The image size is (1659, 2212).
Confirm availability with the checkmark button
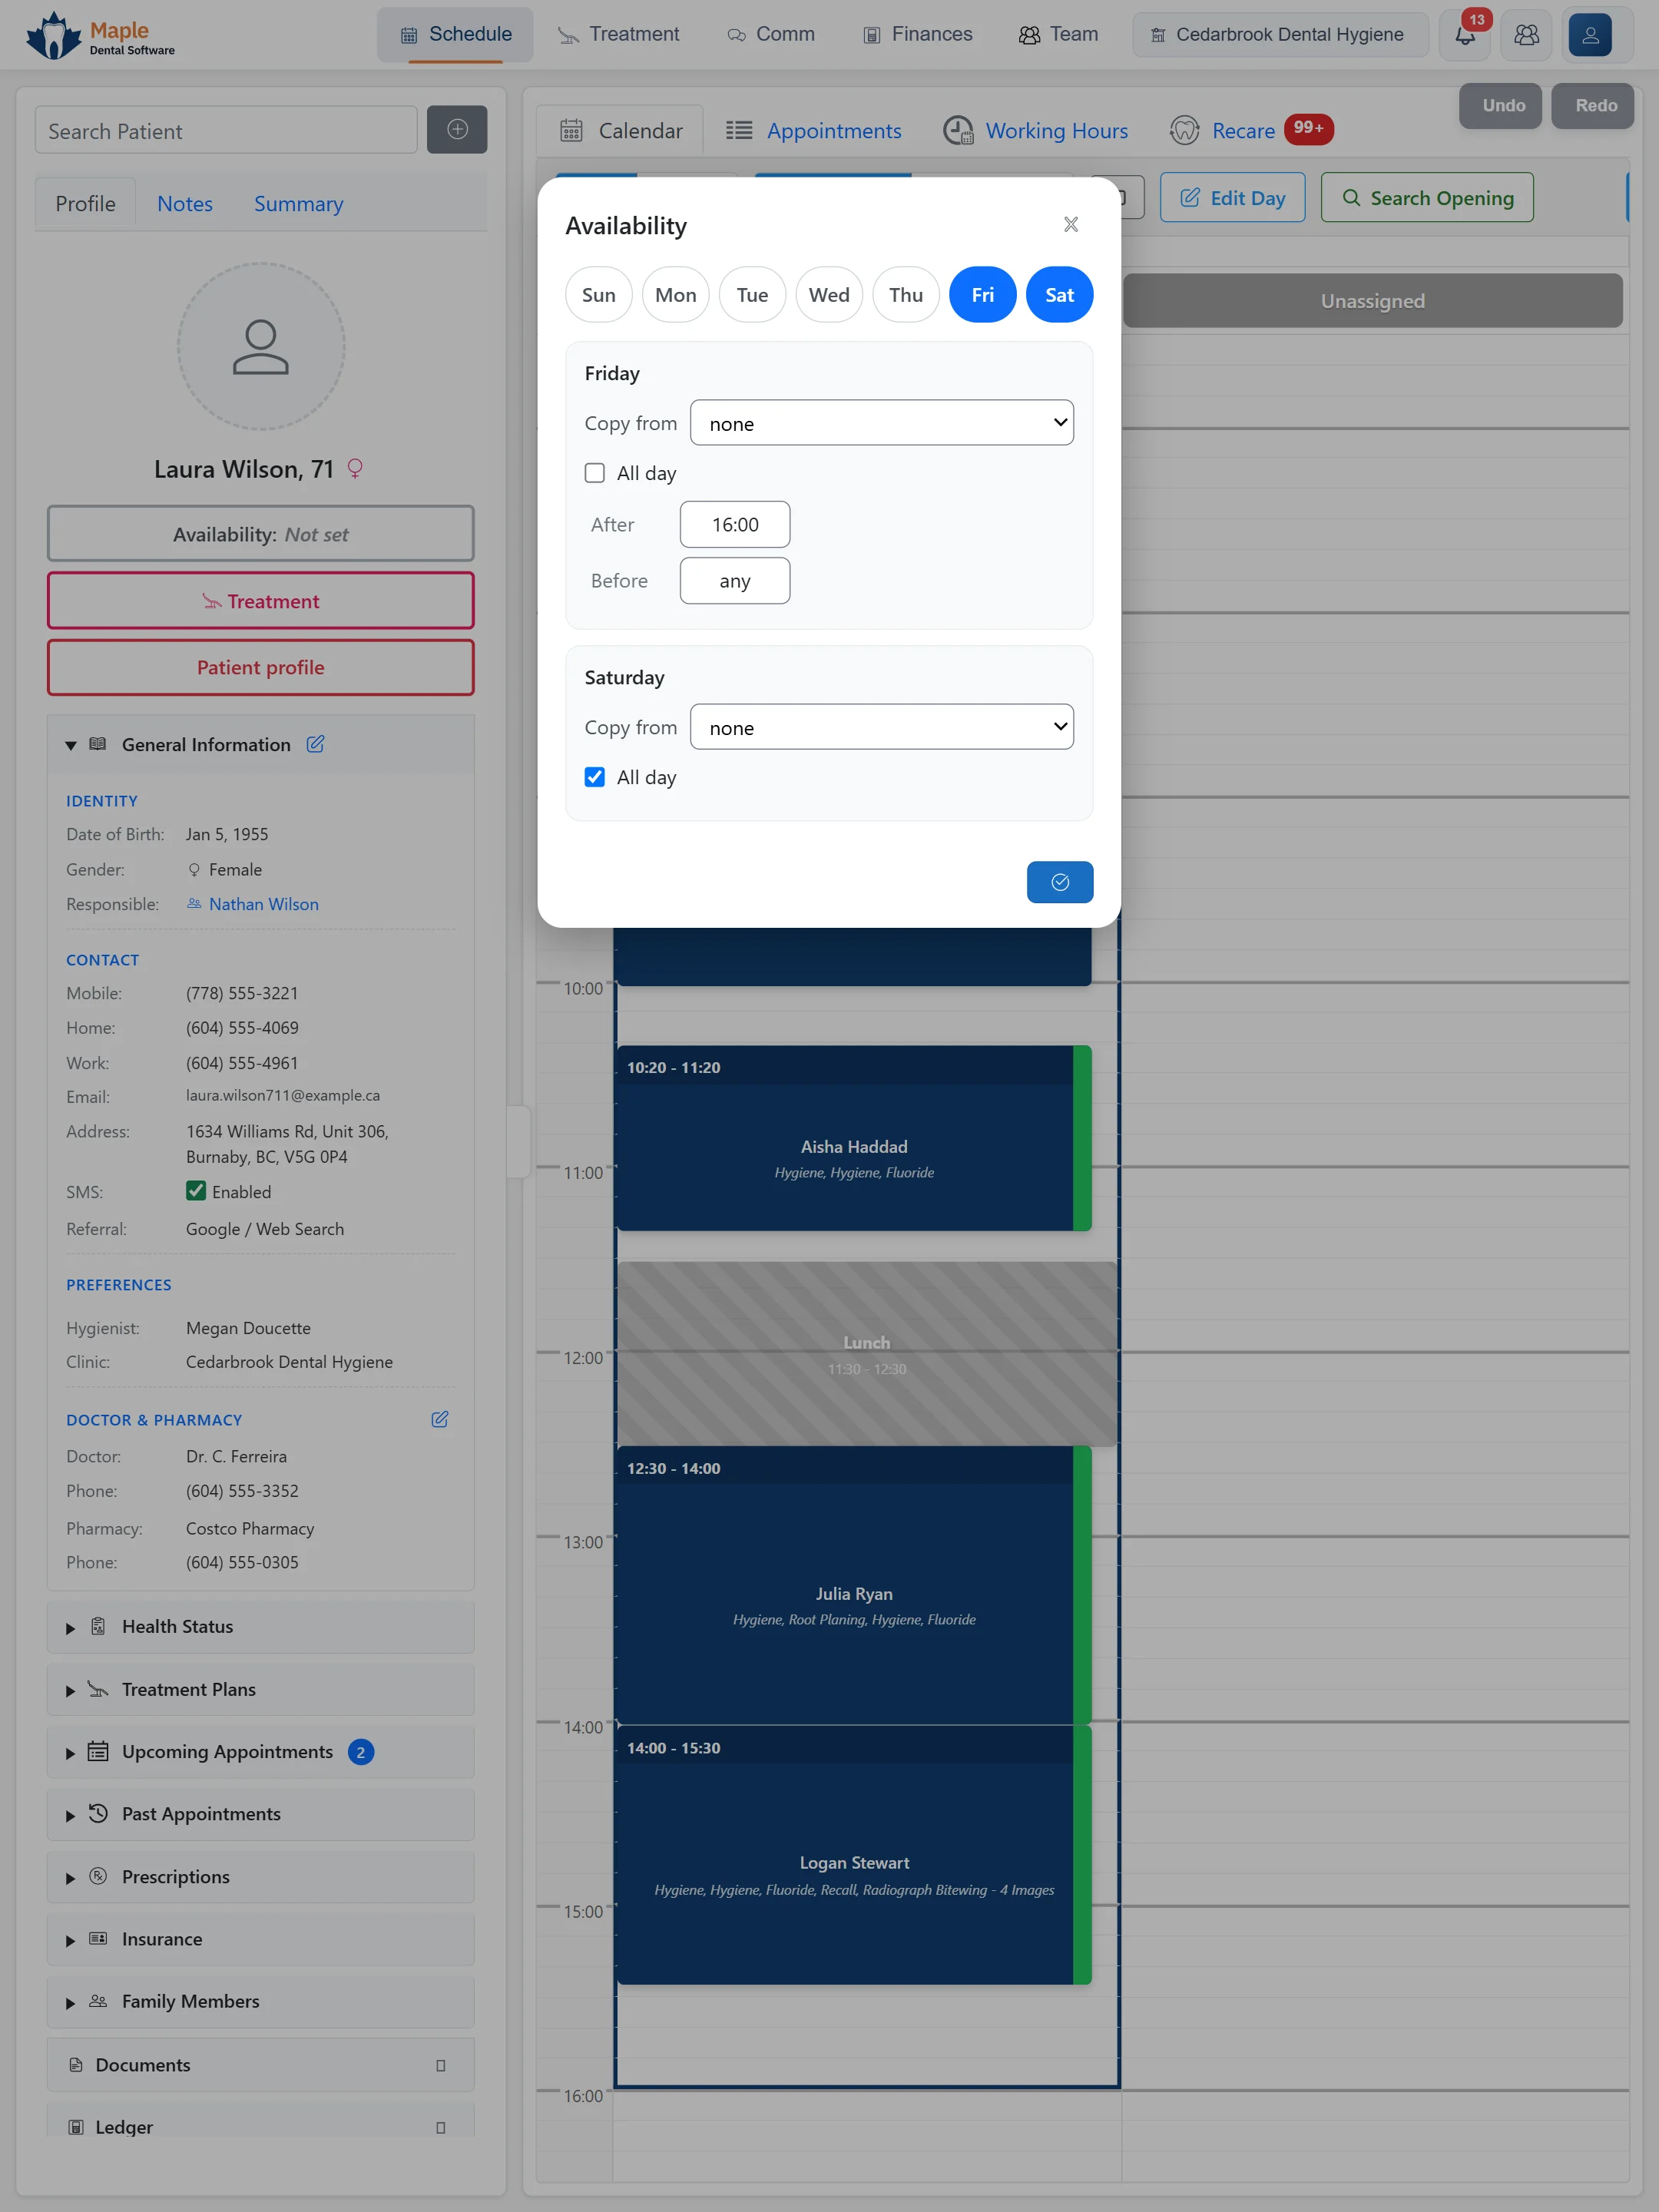click(x=1059, y=882)
